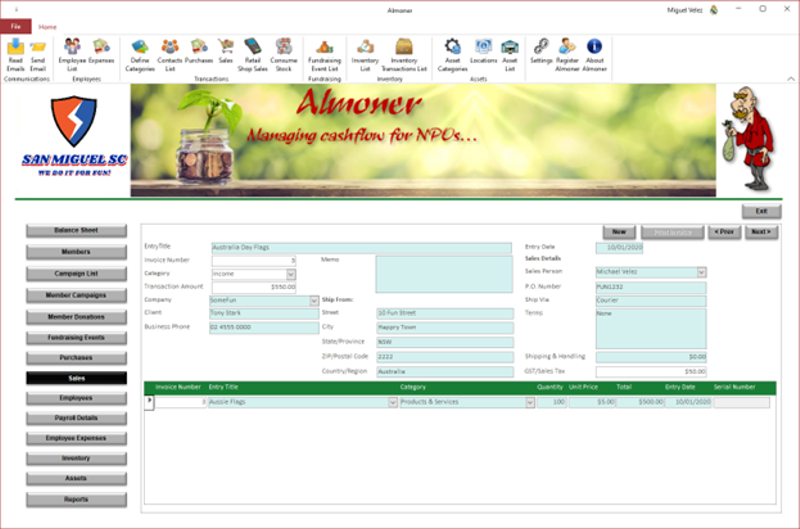Open the Employee List
The height and width of the screenshot is (529, 800).
(x=72, y=55)
